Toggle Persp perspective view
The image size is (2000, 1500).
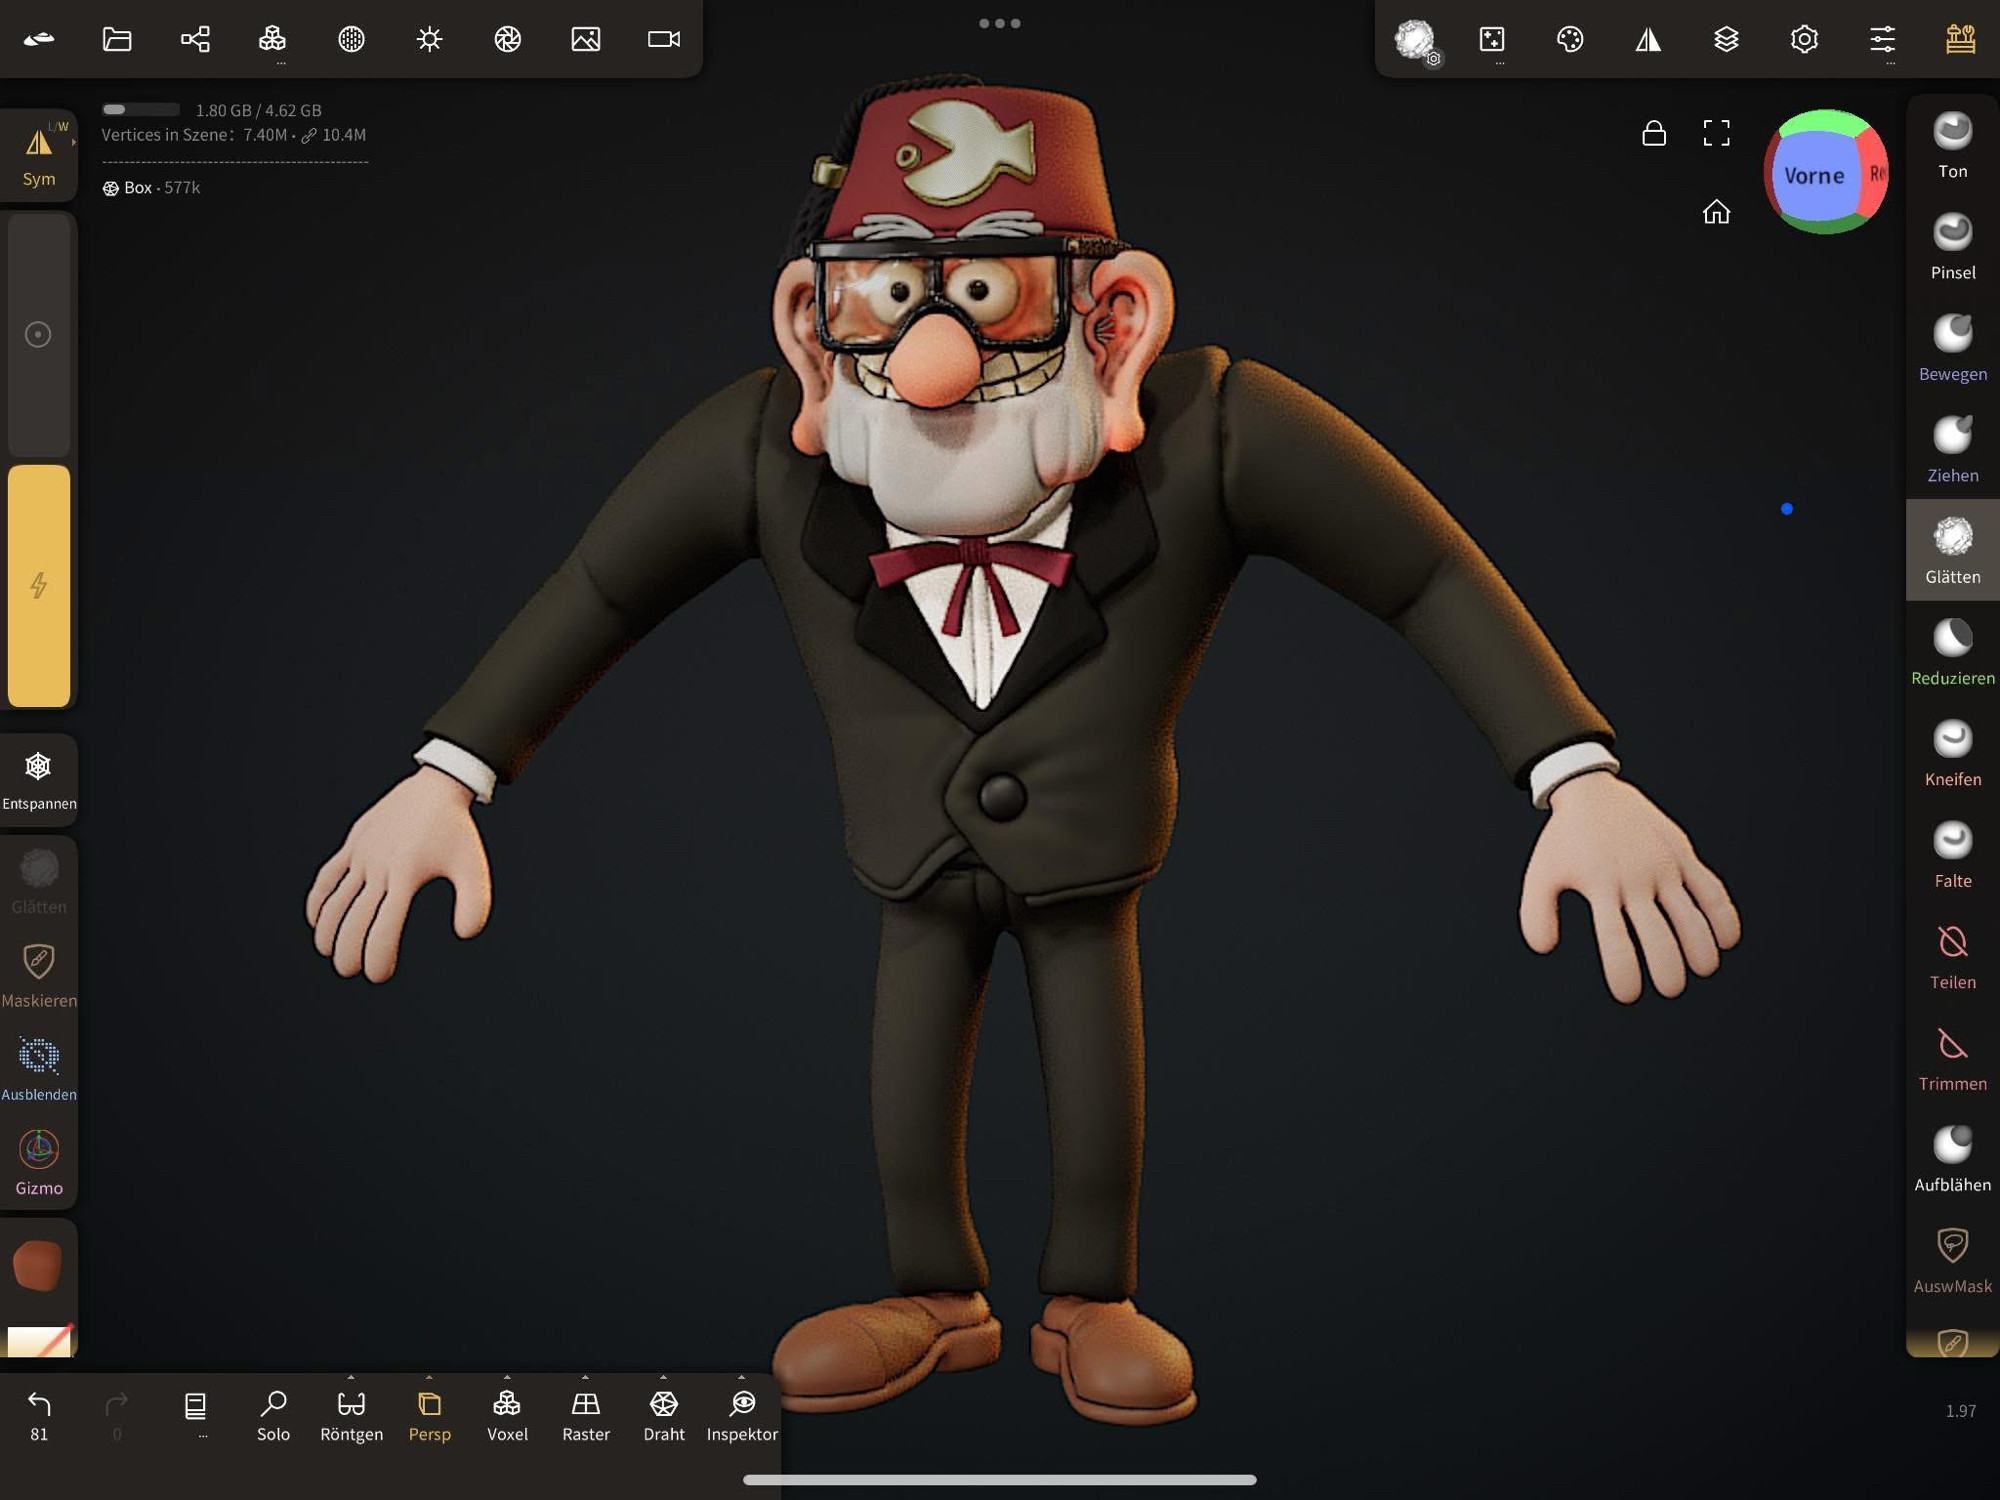click(x=429, y=1415)
